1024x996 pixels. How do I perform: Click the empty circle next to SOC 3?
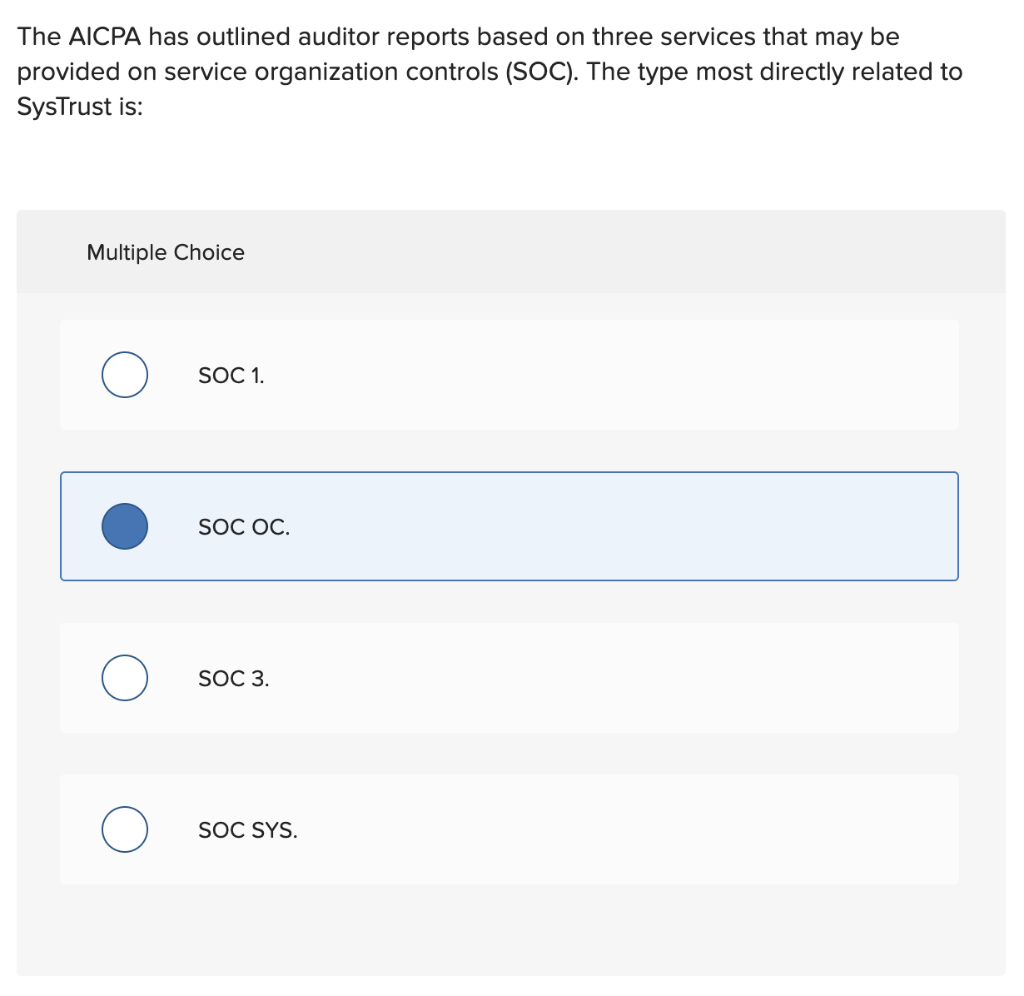click(124, 677)
